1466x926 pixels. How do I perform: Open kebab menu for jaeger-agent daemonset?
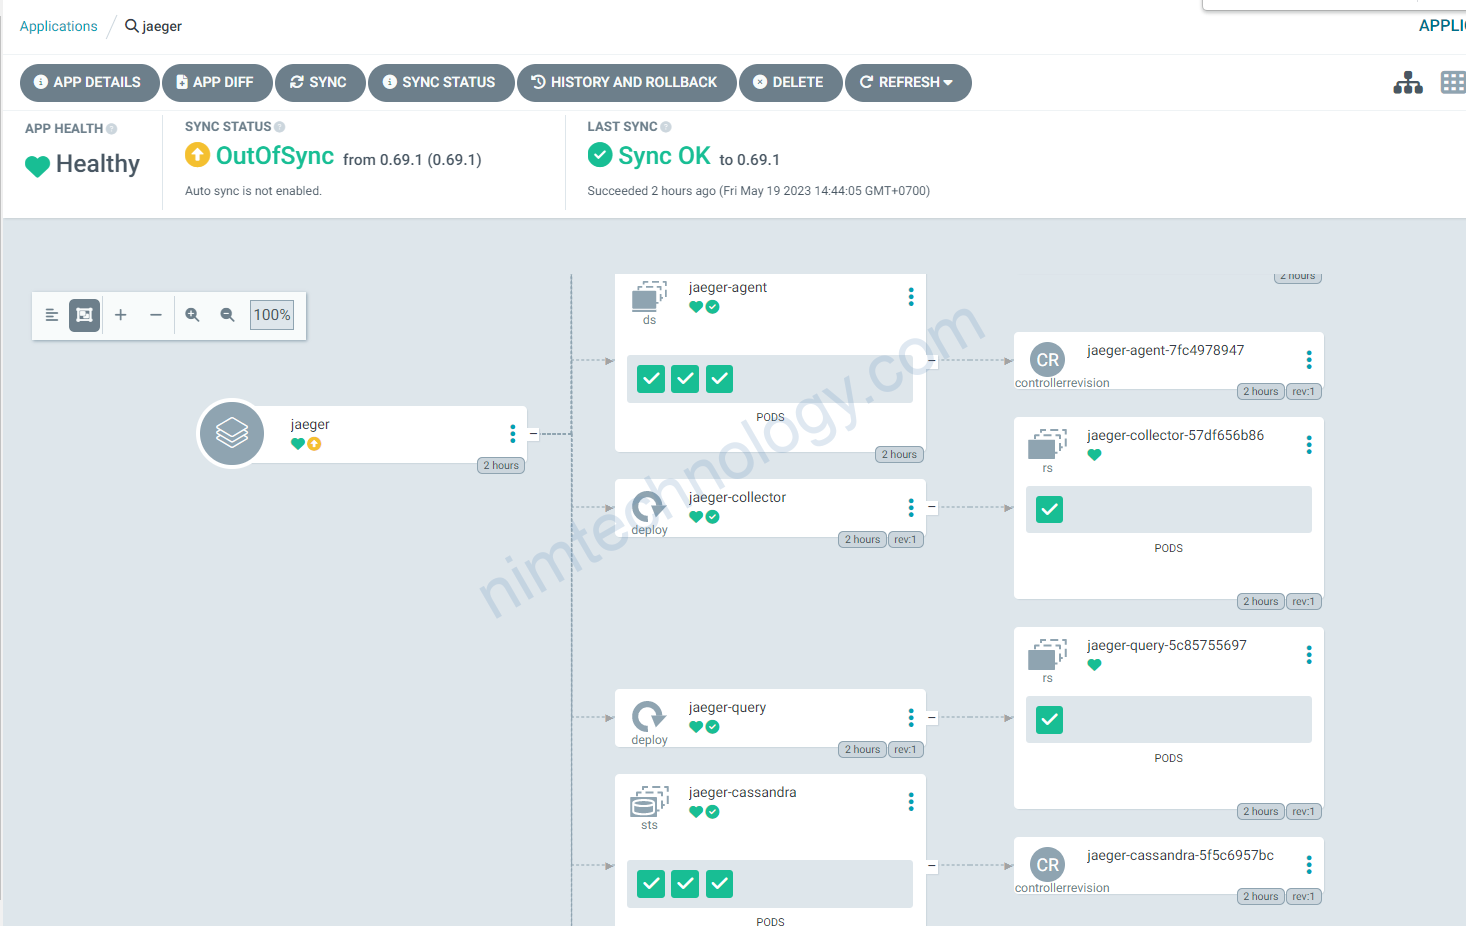click(911, 297)
